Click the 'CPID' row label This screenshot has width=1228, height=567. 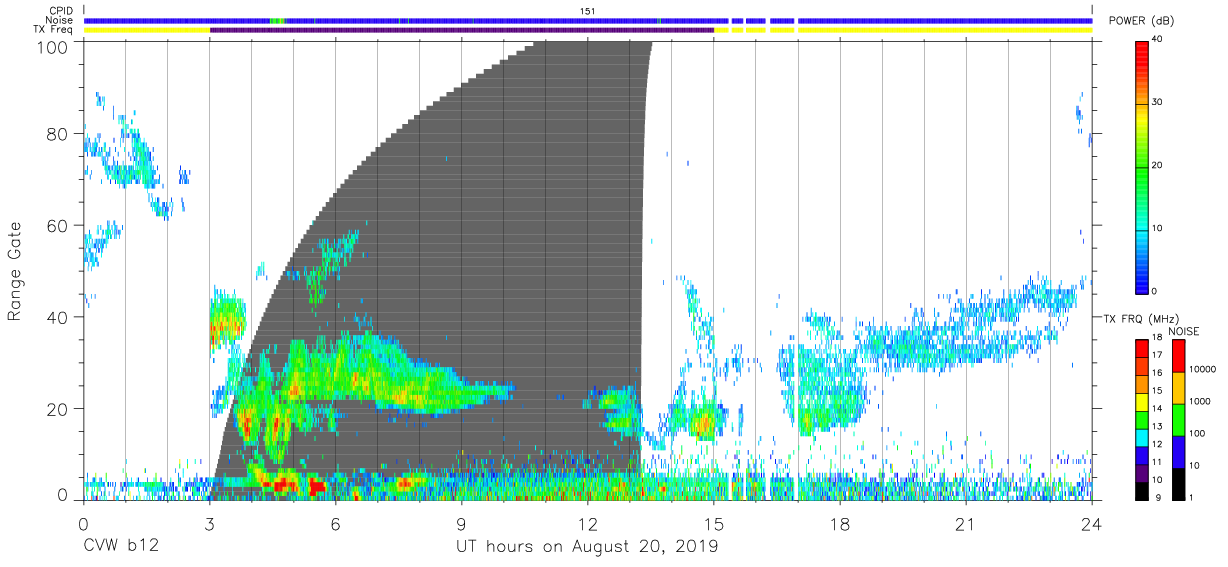coord(60,11)
